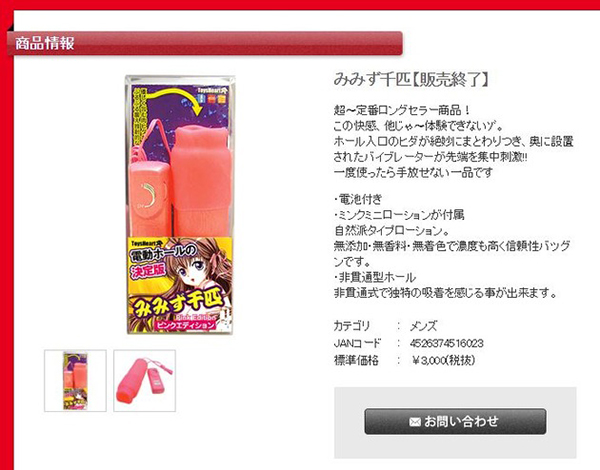Click the カテゴリ label
600x470 pixels.
click(x=352, y=326)
